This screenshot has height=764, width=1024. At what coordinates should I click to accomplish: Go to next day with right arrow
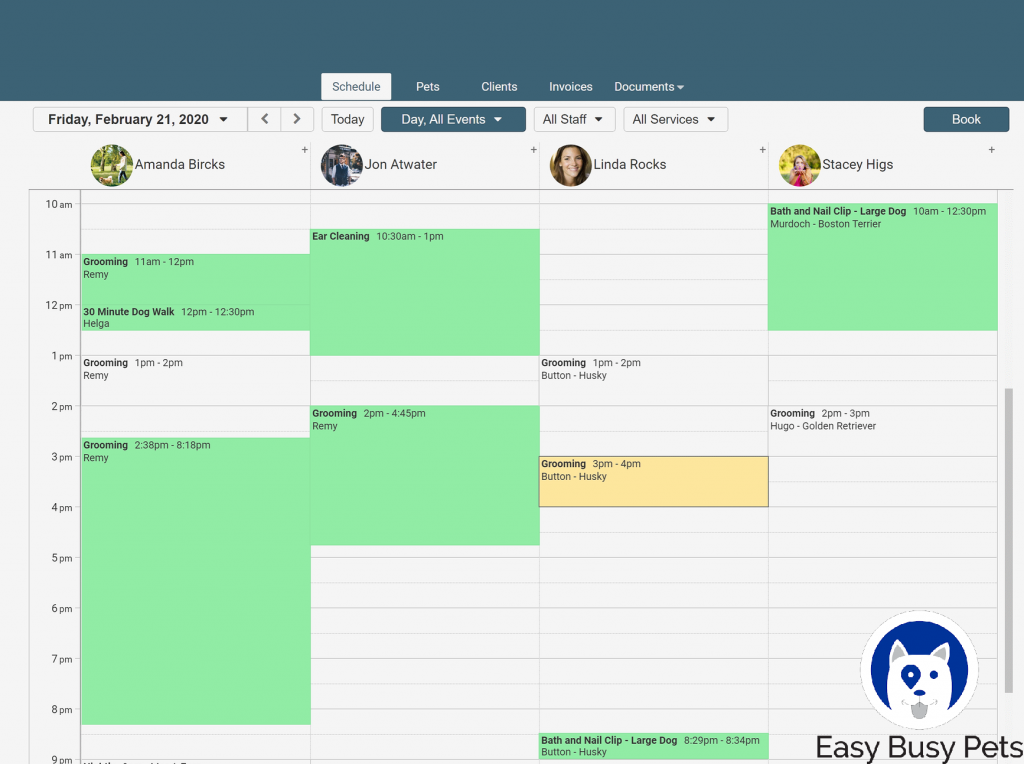(x=297, y=119)
